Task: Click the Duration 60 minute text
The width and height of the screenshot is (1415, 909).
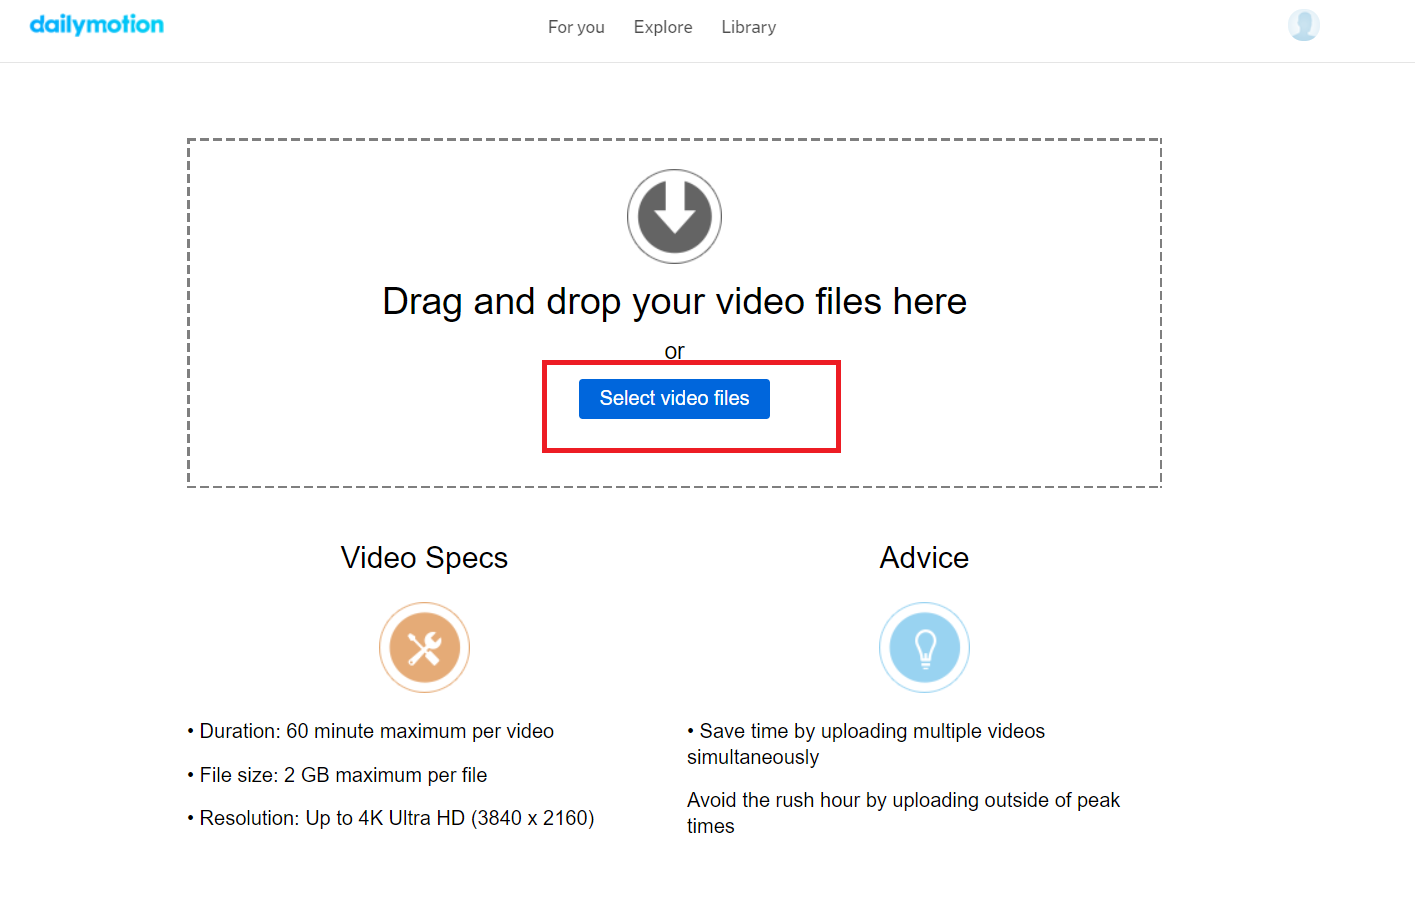Action: point(370,731)
